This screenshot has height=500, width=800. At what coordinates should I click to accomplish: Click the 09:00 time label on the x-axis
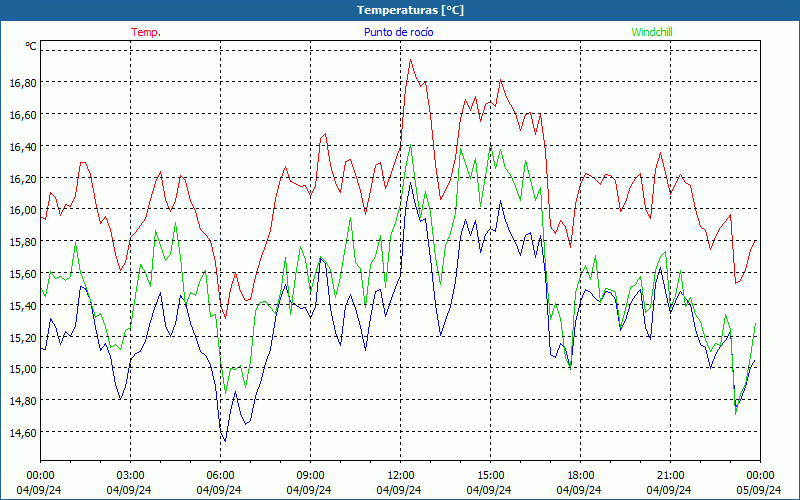point(310,476)
